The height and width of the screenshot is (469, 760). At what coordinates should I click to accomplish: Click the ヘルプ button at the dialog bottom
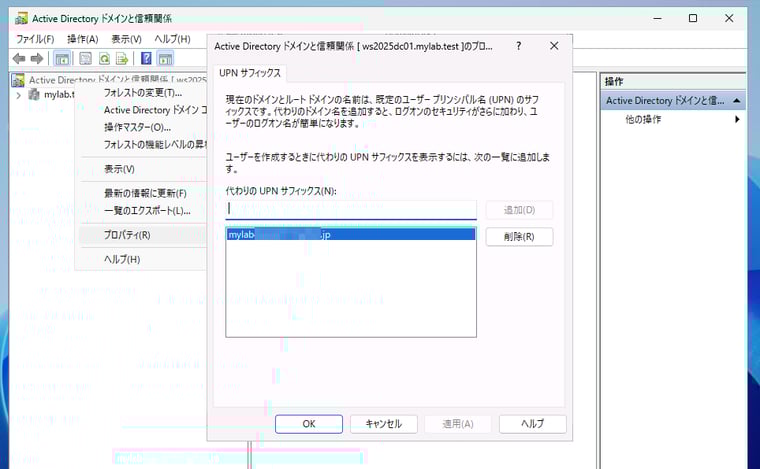[x=533, y=424]
